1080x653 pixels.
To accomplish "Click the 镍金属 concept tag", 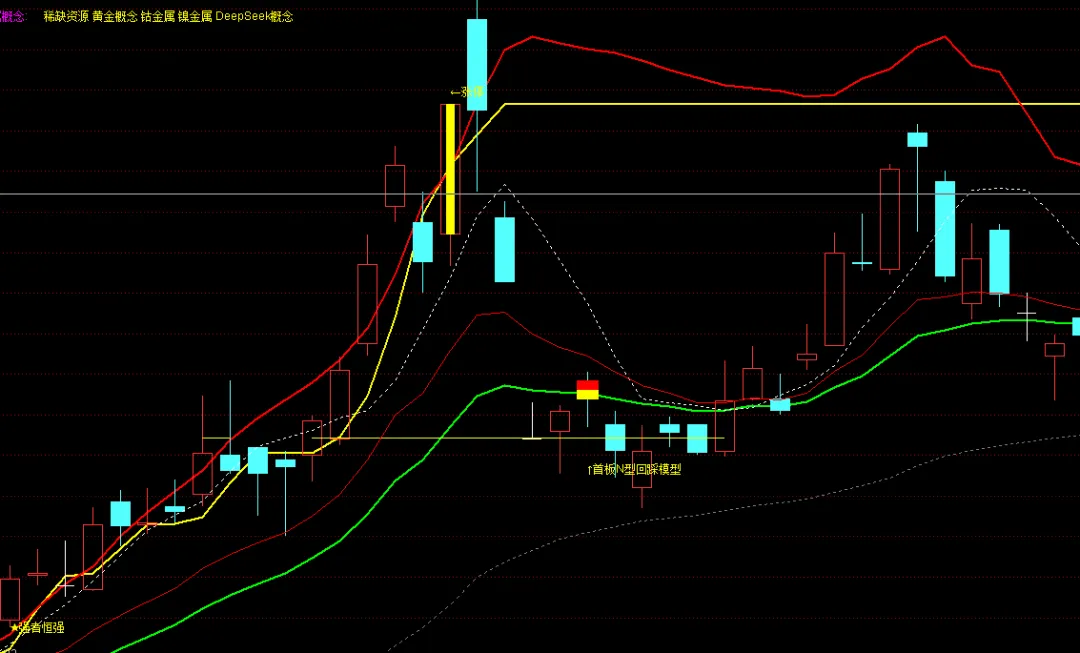I will click(195, 17).
